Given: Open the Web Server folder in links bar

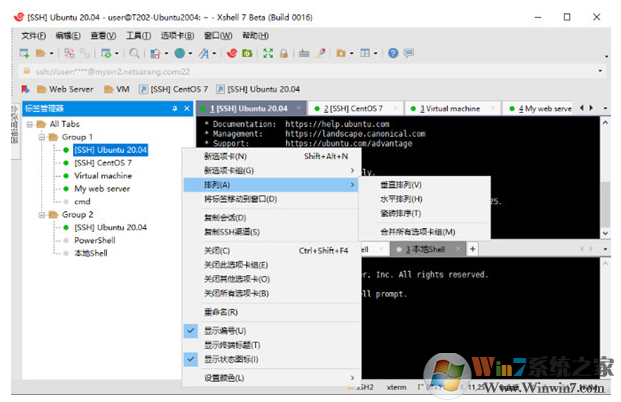Looking at the screenshot, I should click(x=65, y=89).
